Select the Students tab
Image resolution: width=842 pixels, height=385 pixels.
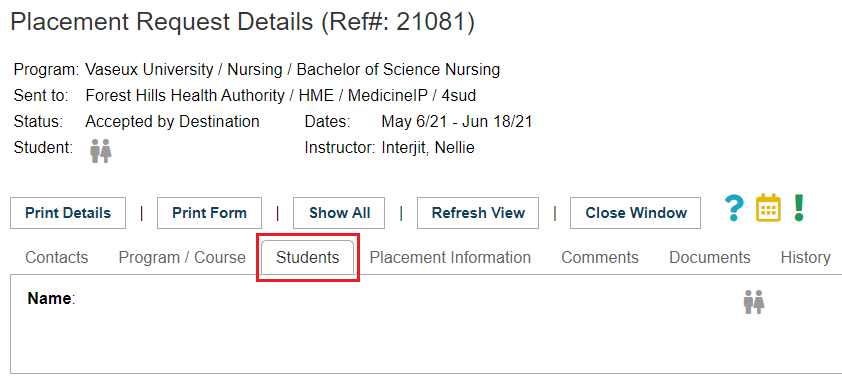coord(308,258)
